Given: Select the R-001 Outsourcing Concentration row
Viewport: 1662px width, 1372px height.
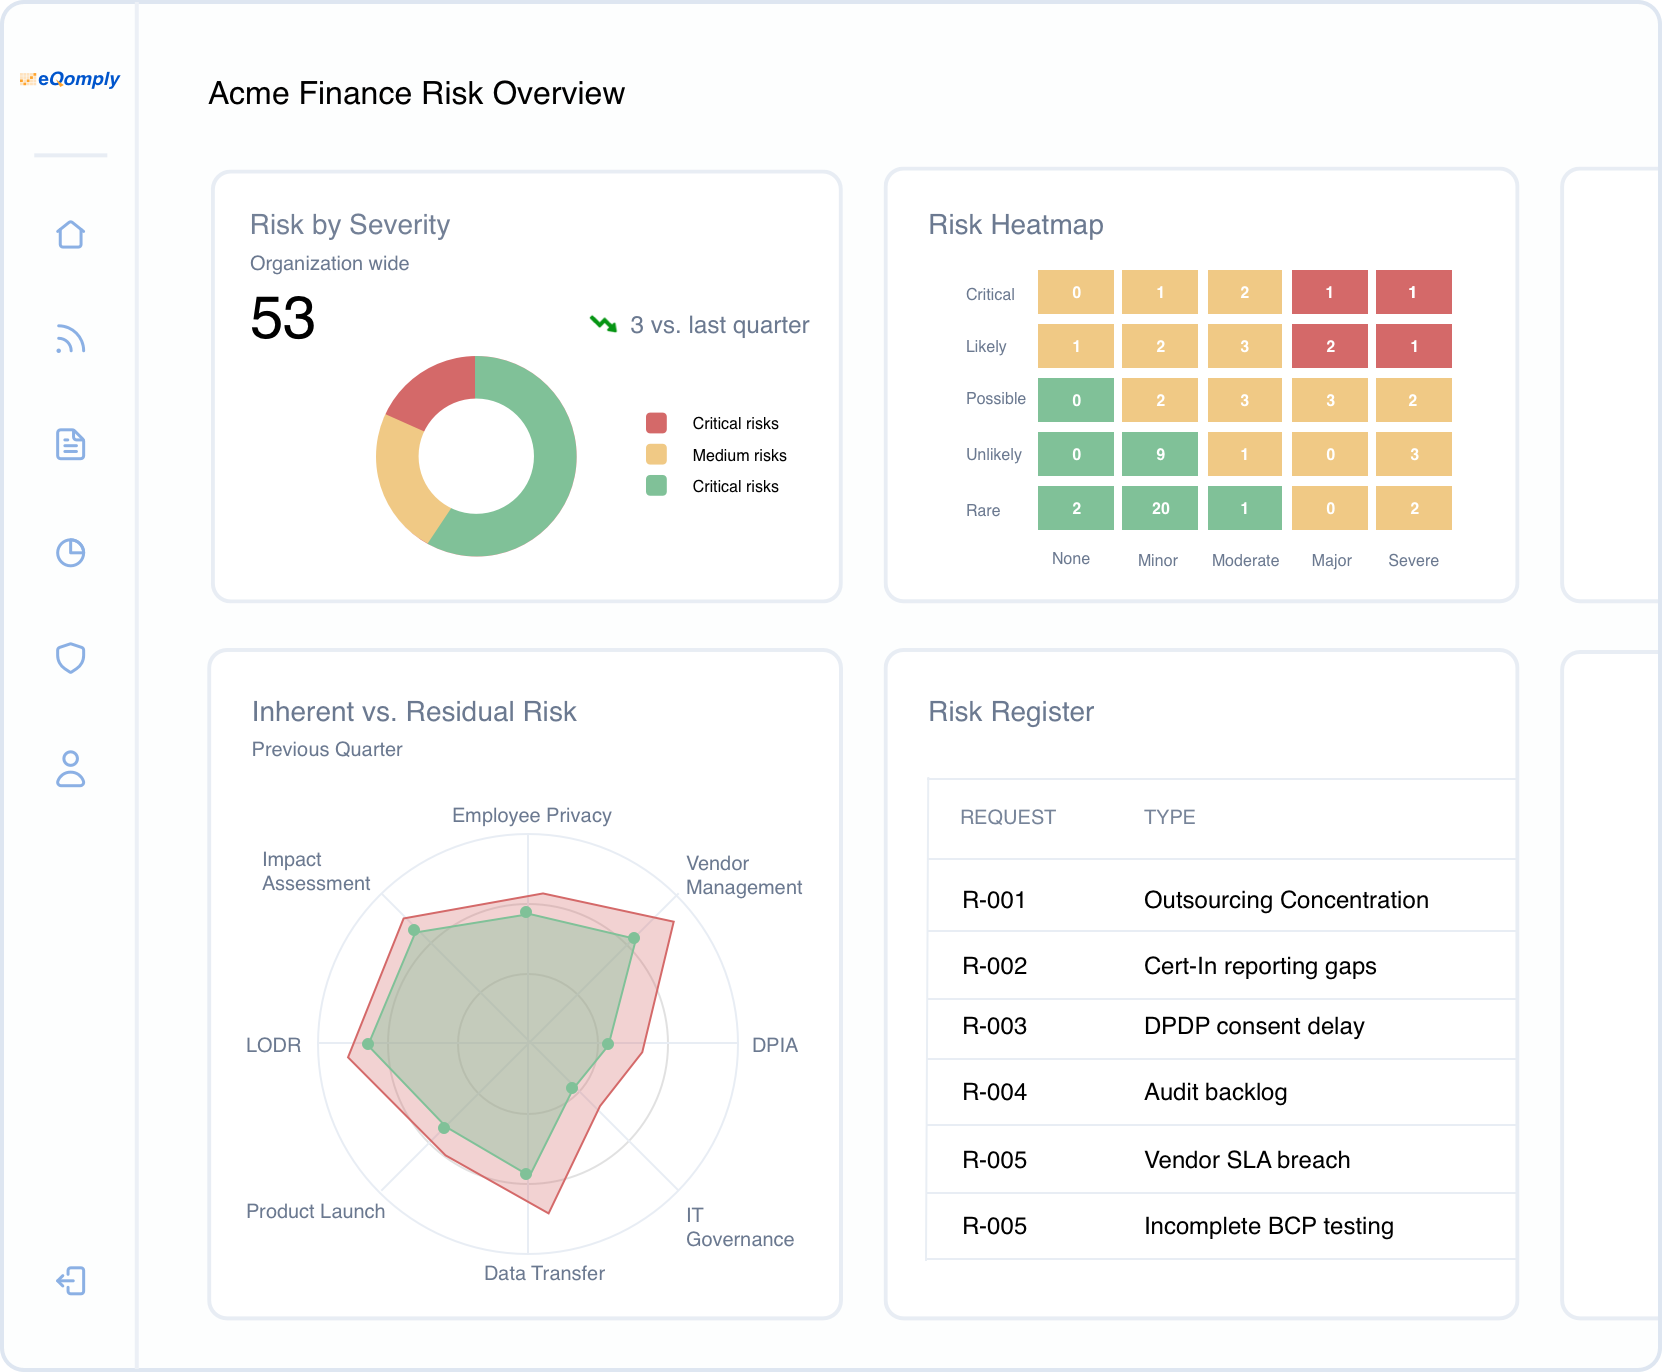Looking at the screenshot, I should (1220, 899).
